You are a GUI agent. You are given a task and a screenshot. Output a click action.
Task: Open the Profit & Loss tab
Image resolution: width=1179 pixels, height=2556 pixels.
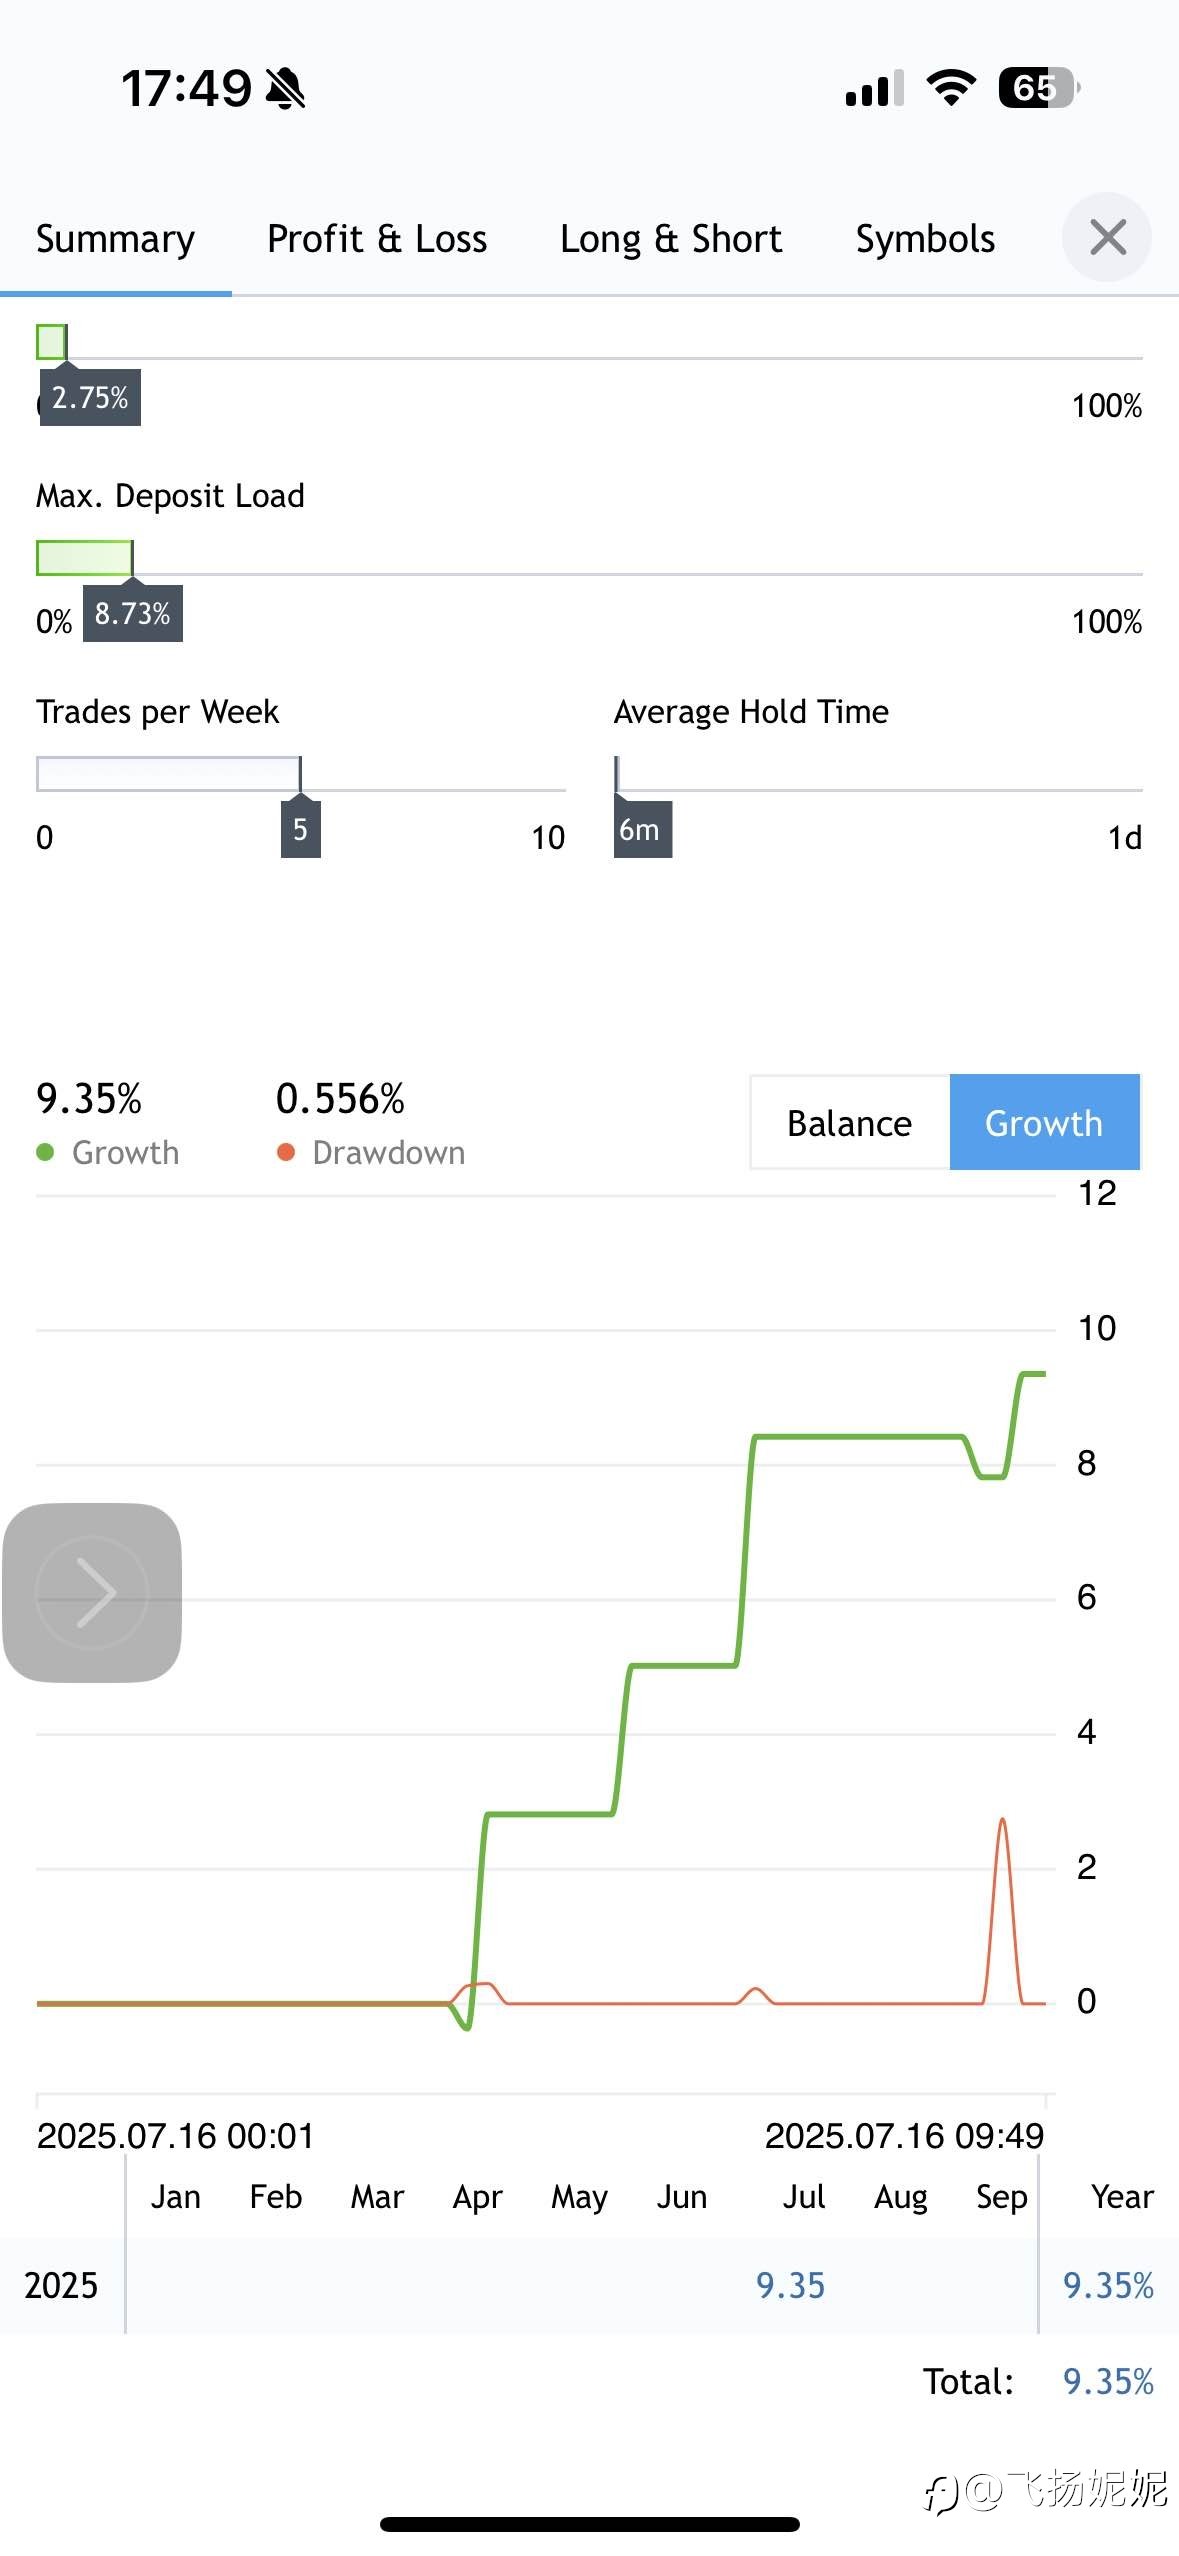(x=377, y=239)
